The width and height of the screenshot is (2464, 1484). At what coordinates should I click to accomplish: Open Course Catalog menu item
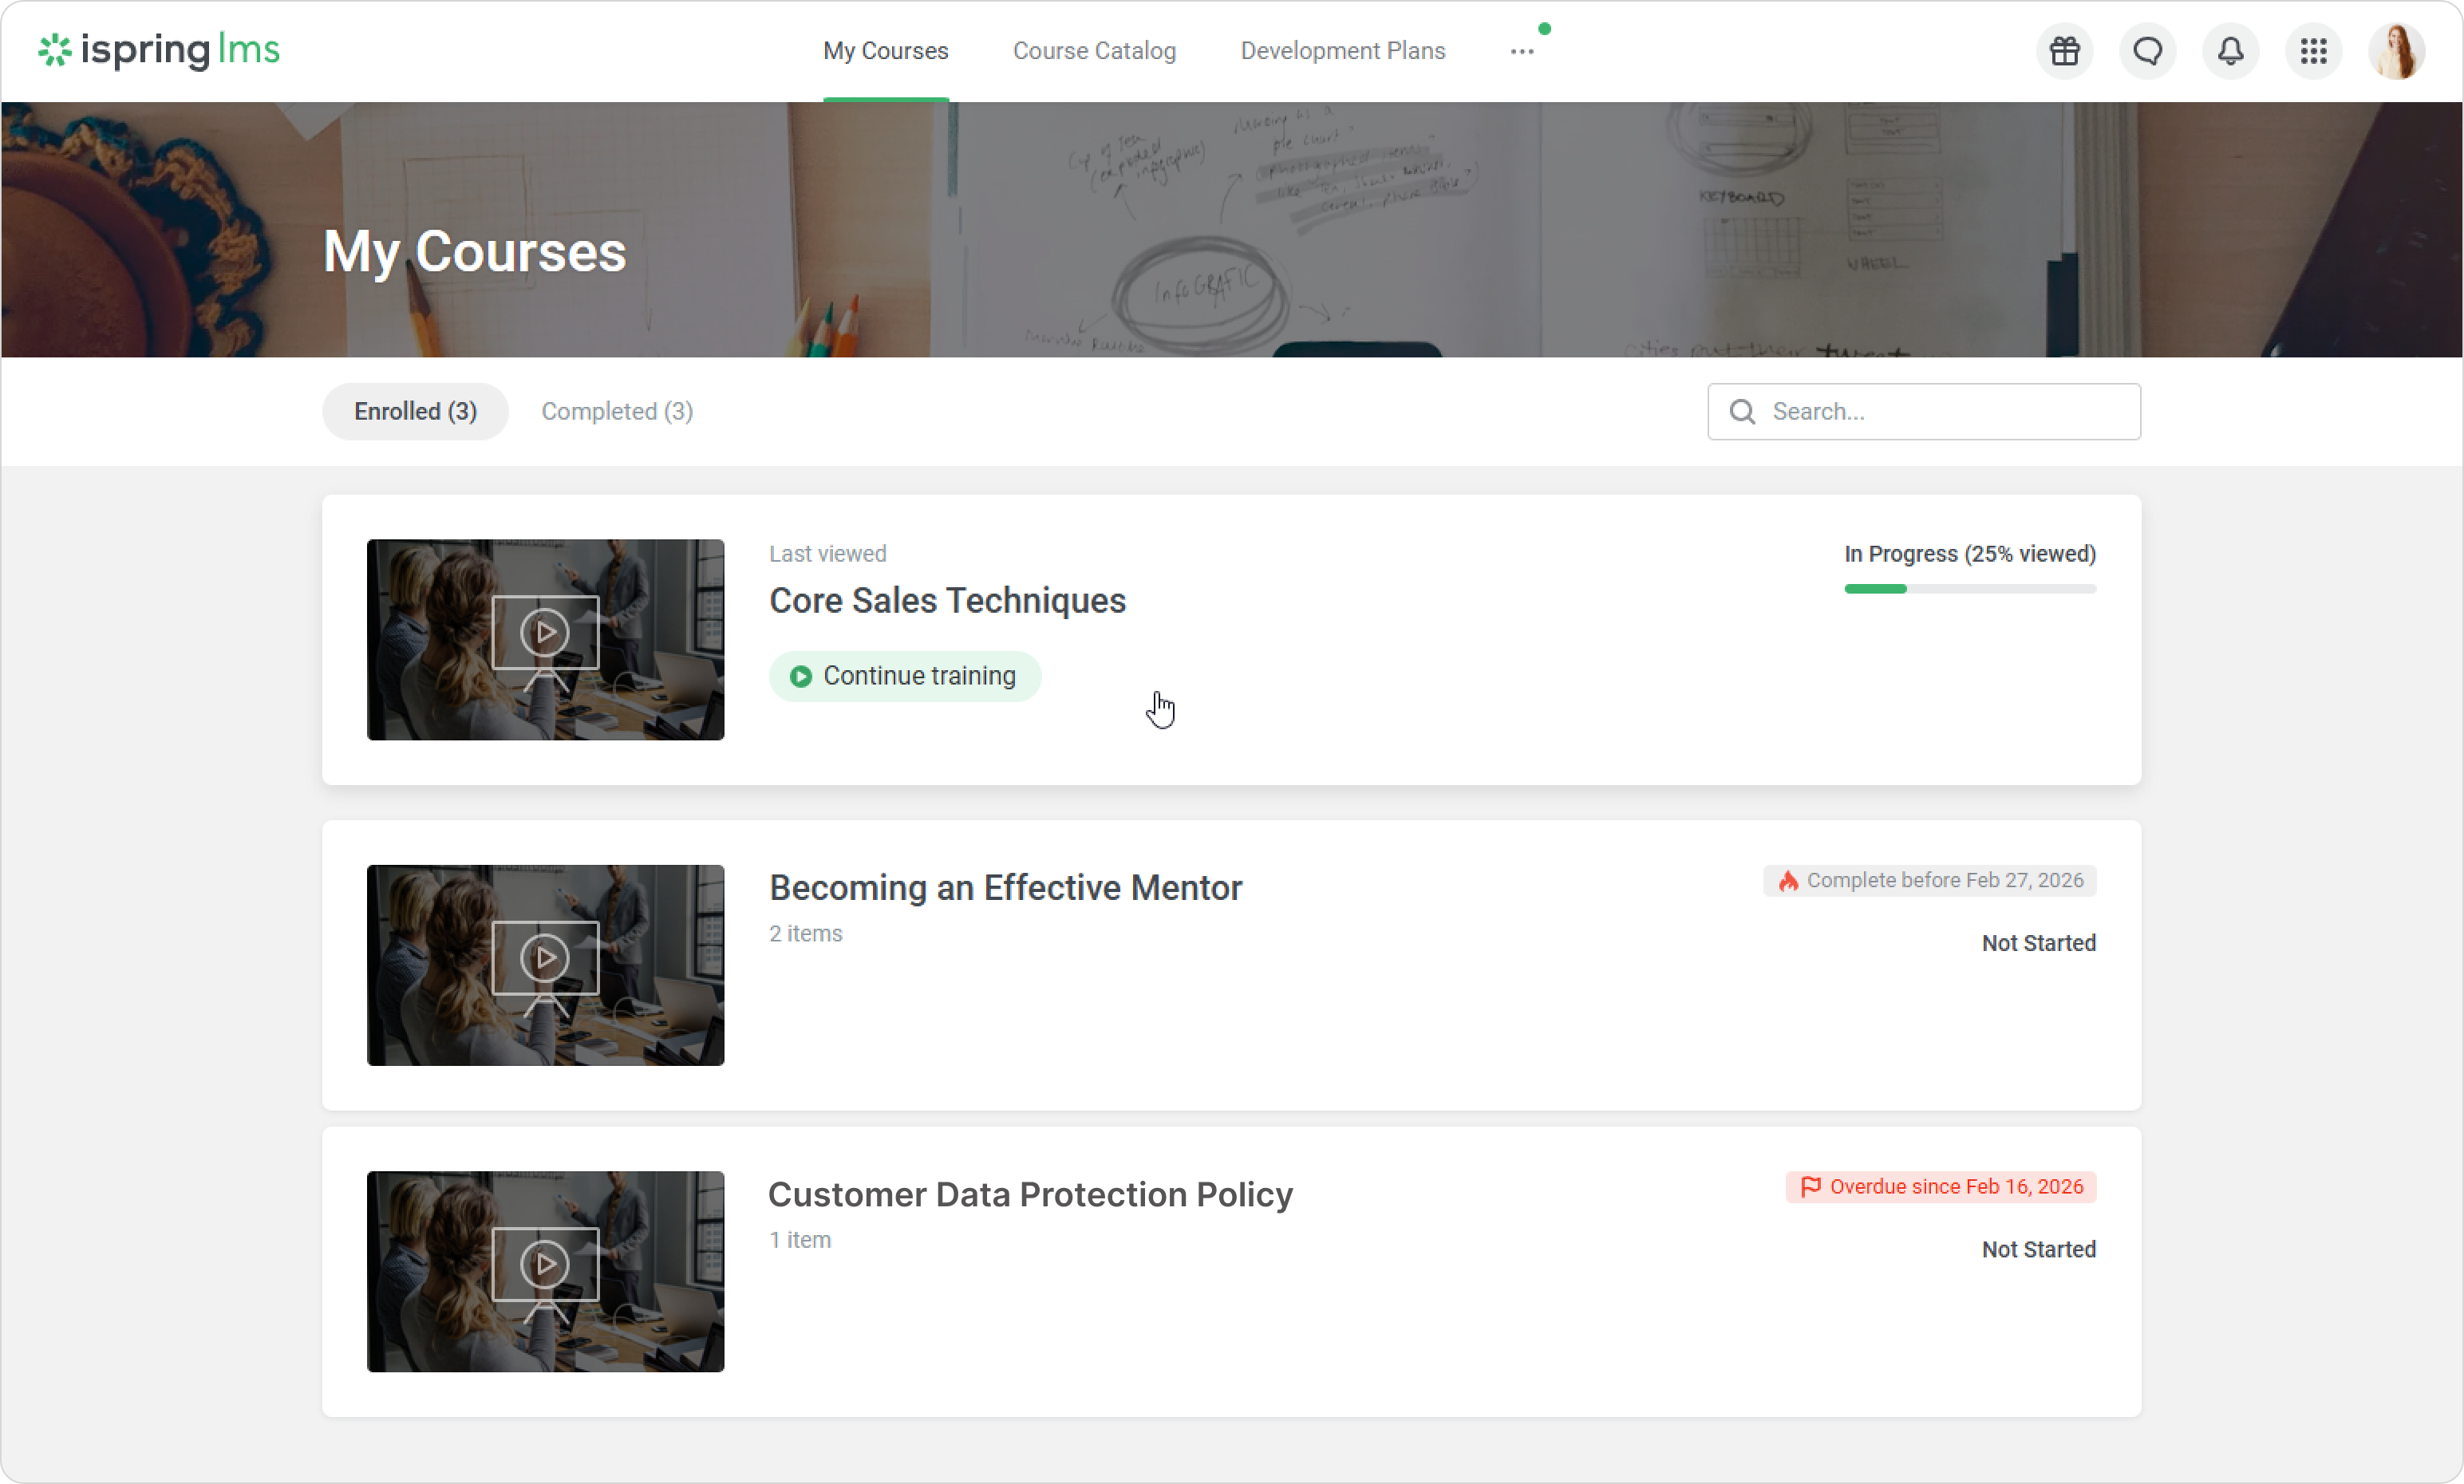(1094, 51)
